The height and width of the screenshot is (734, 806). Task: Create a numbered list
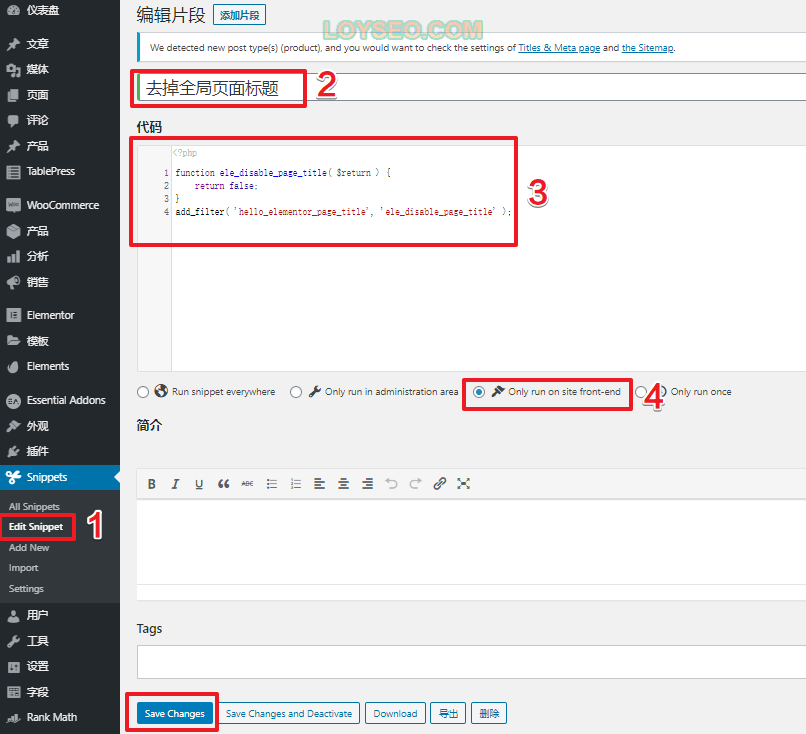[x=296, y=484]
